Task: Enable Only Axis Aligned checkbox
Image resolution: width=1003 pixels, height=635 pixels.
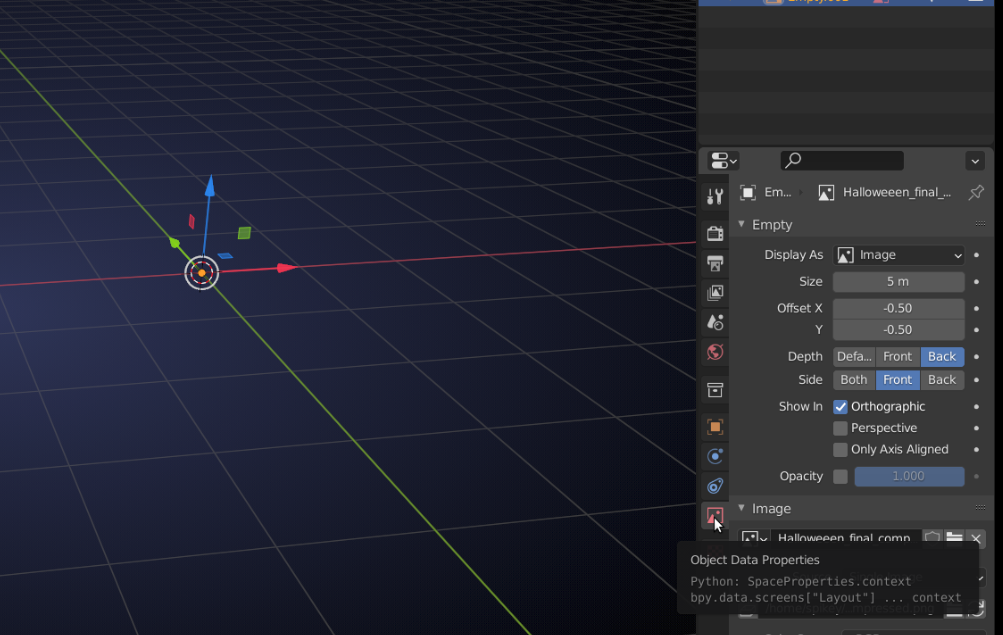Action: tap(840, 450)
